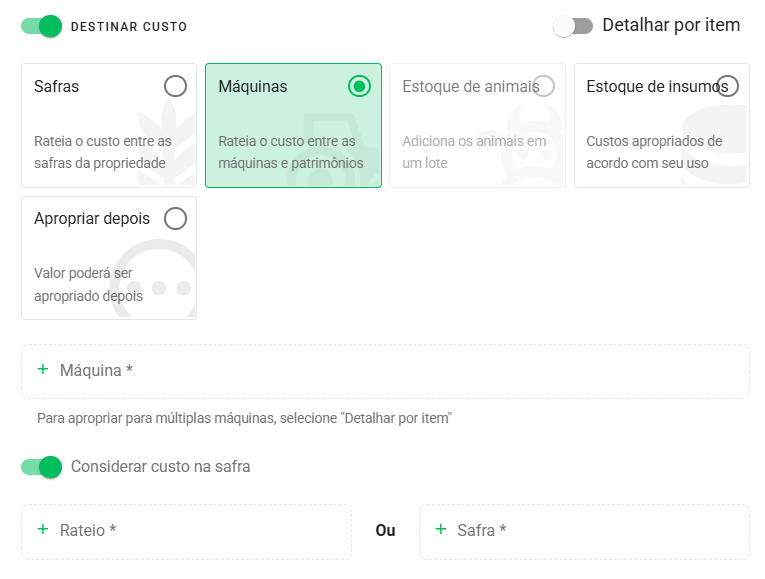This screenshot has width=765, height=579.
Task: Click the Estoque de insumos card title
Action: tap(657, 86)
